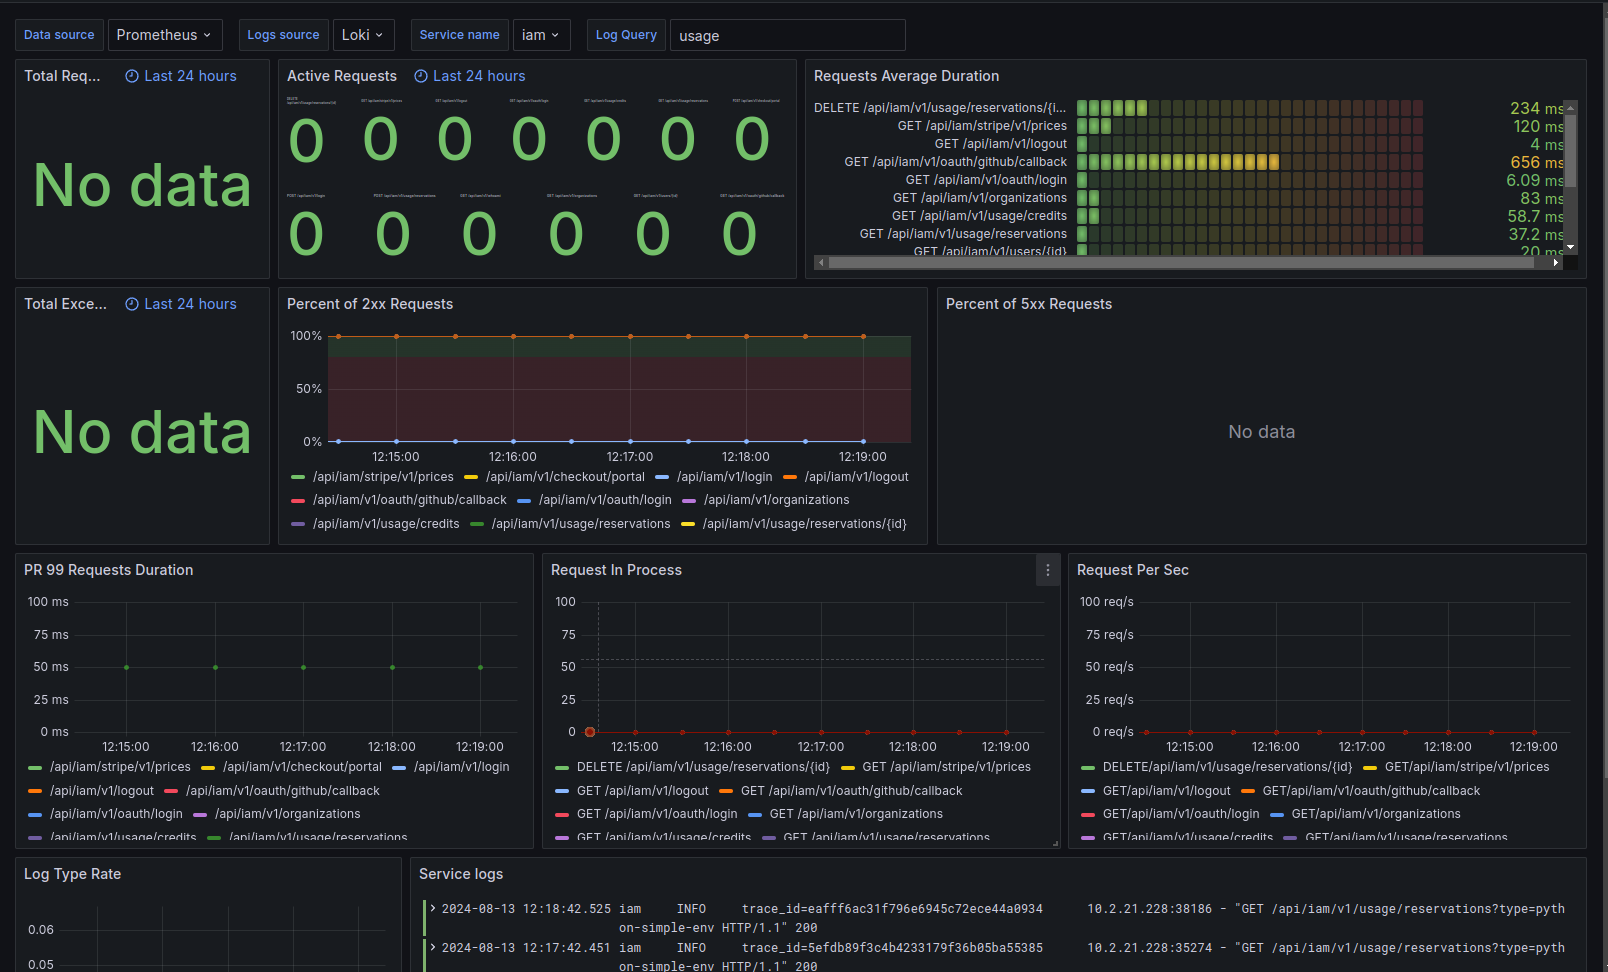The height and width of the screenshot is (972, 1608).
Task: Open the Loki logs source dropdown
Action: coord(363,34)
